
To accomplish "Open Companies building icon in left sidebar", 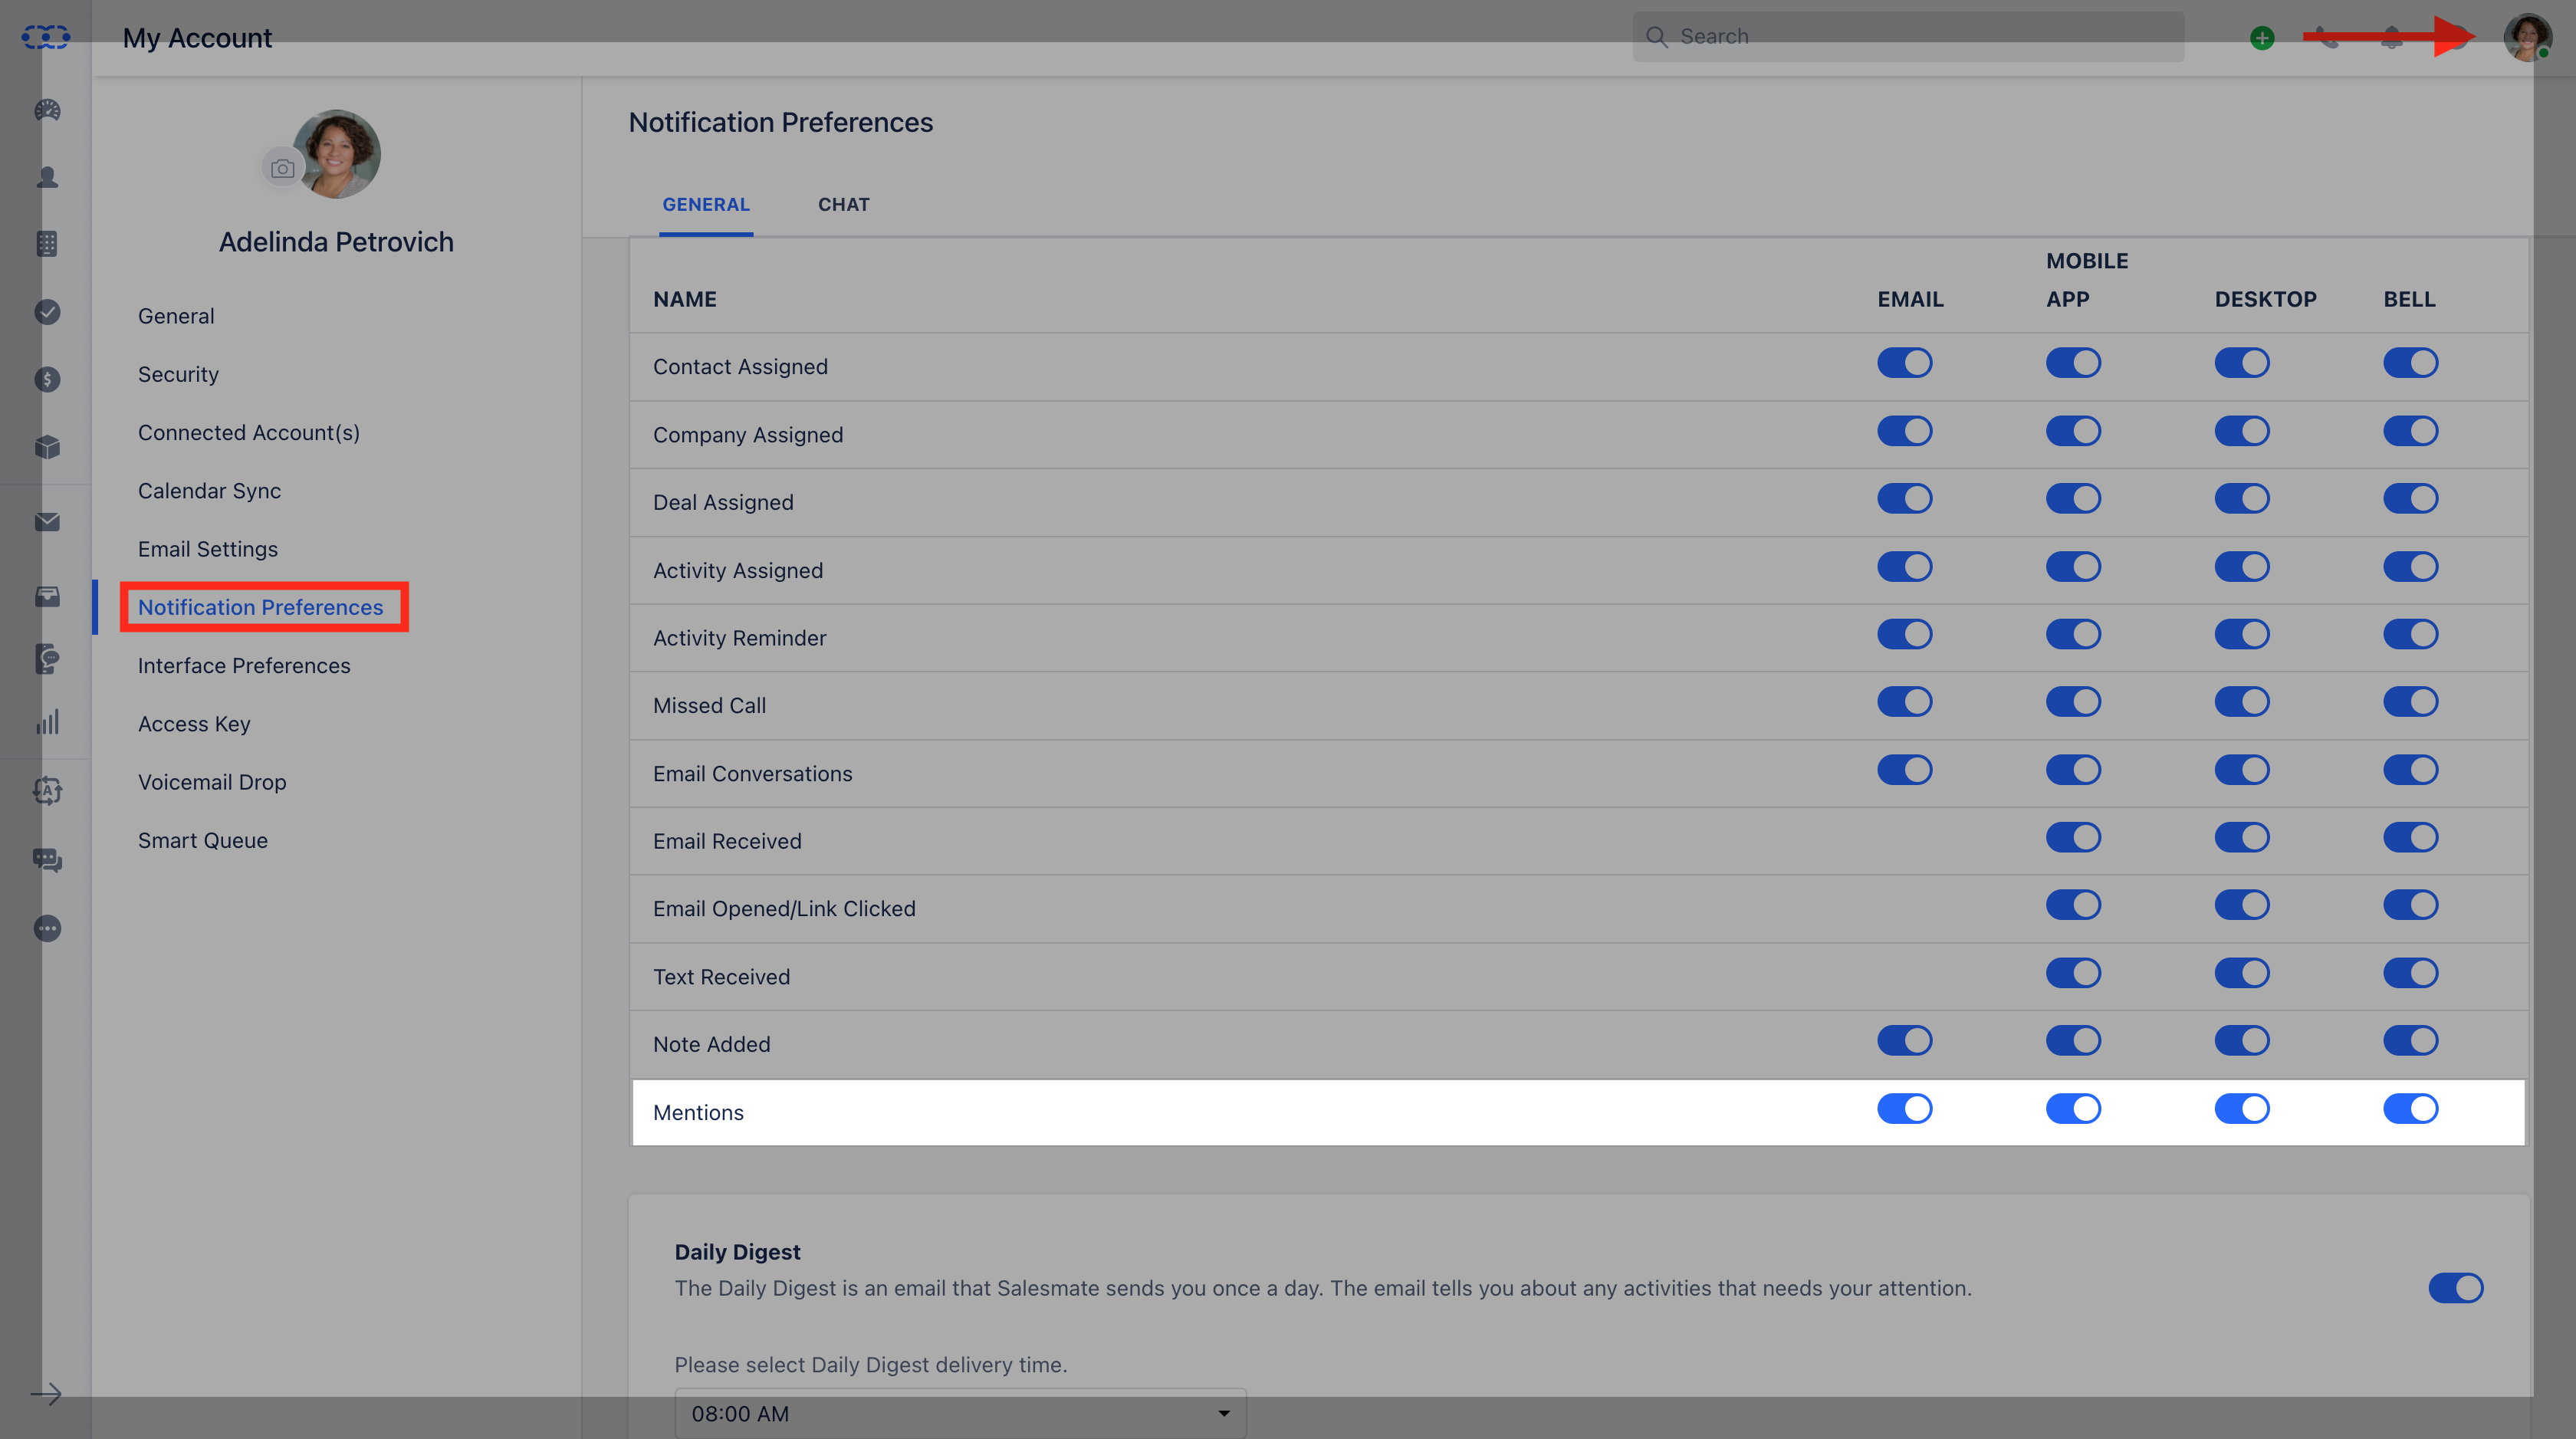I will pyautogui.click(x=47, y=244).
